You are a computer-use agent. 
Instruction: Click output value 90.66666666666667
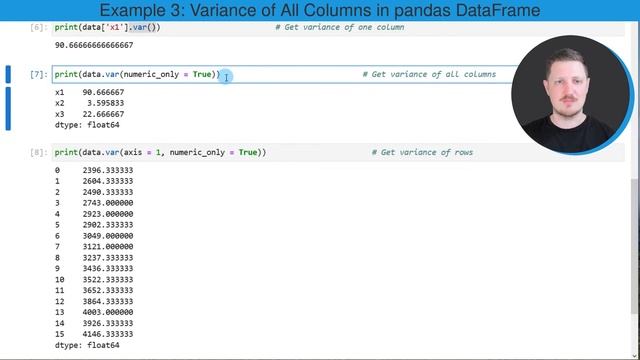pos(94,45)
